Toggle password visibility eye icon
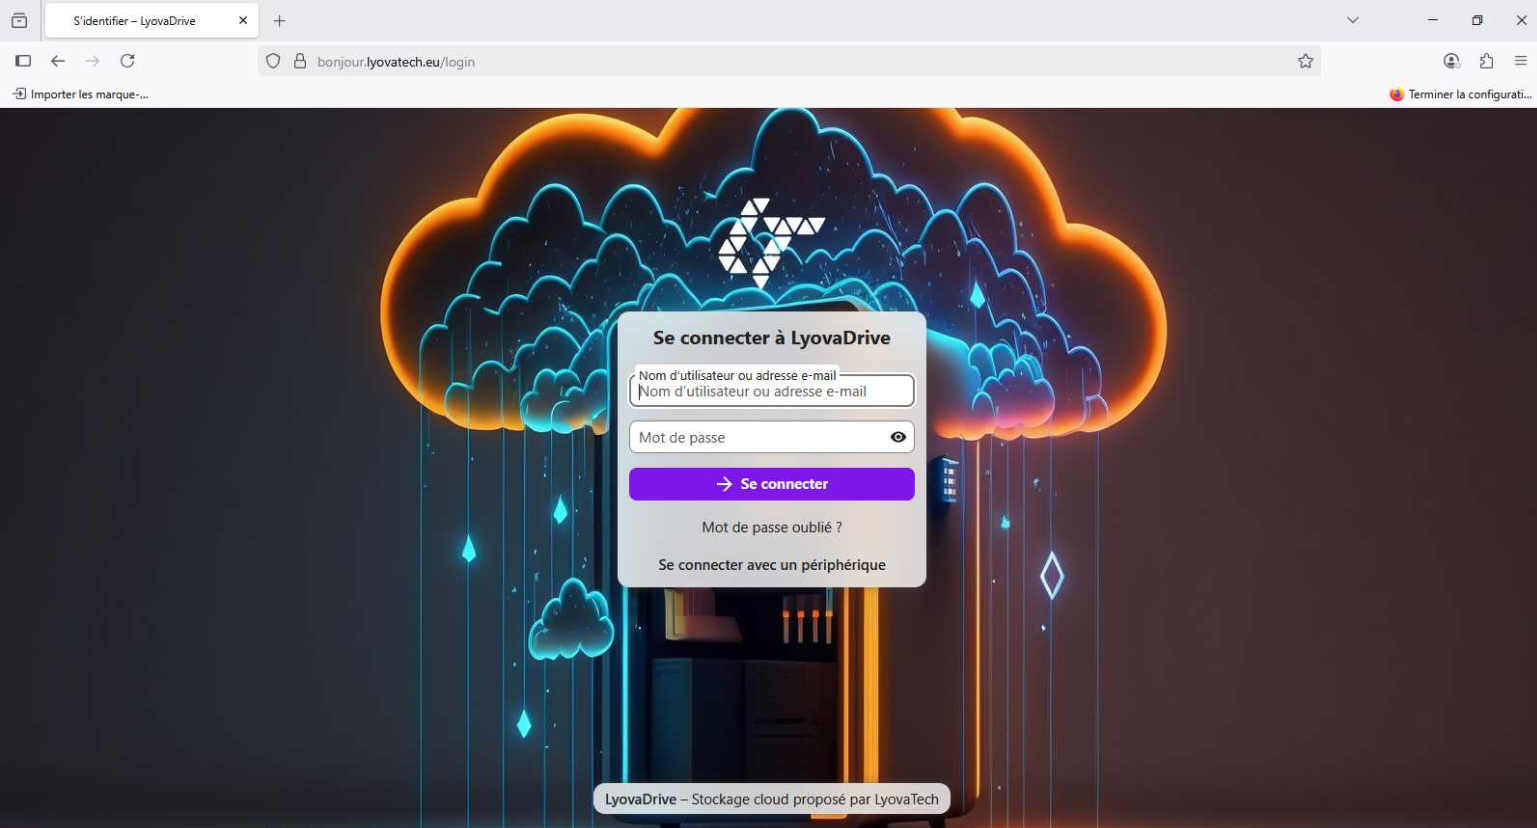Image resolution: width=1537 pixels, height=828 pixels. coord(898,437)
